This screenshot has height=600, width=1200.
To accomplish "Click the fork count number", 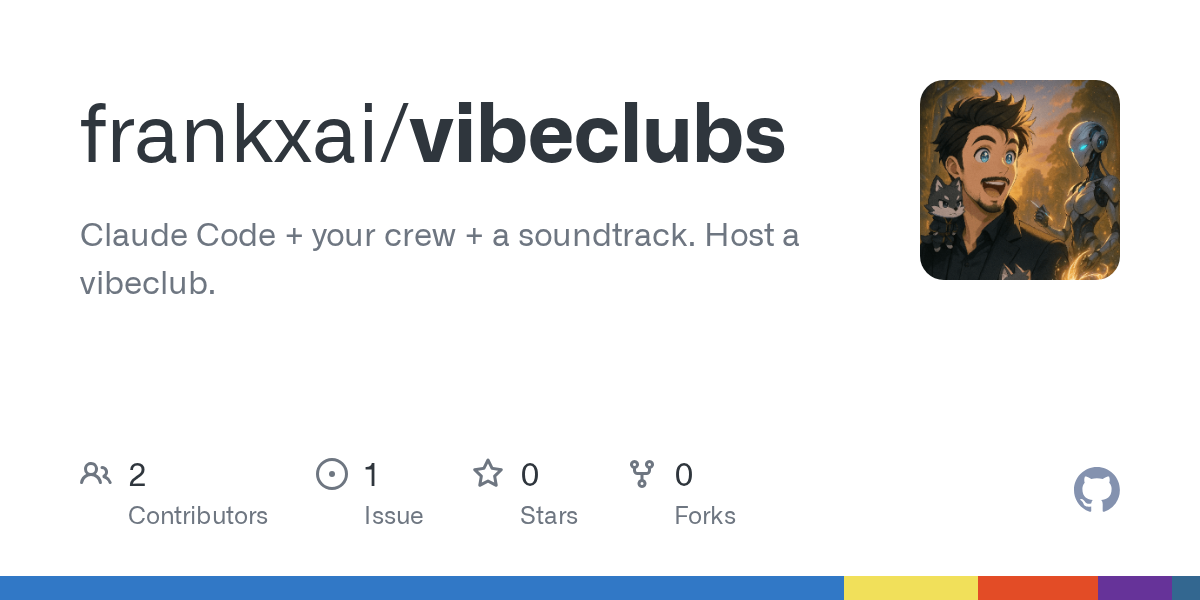I will point(684,475).
